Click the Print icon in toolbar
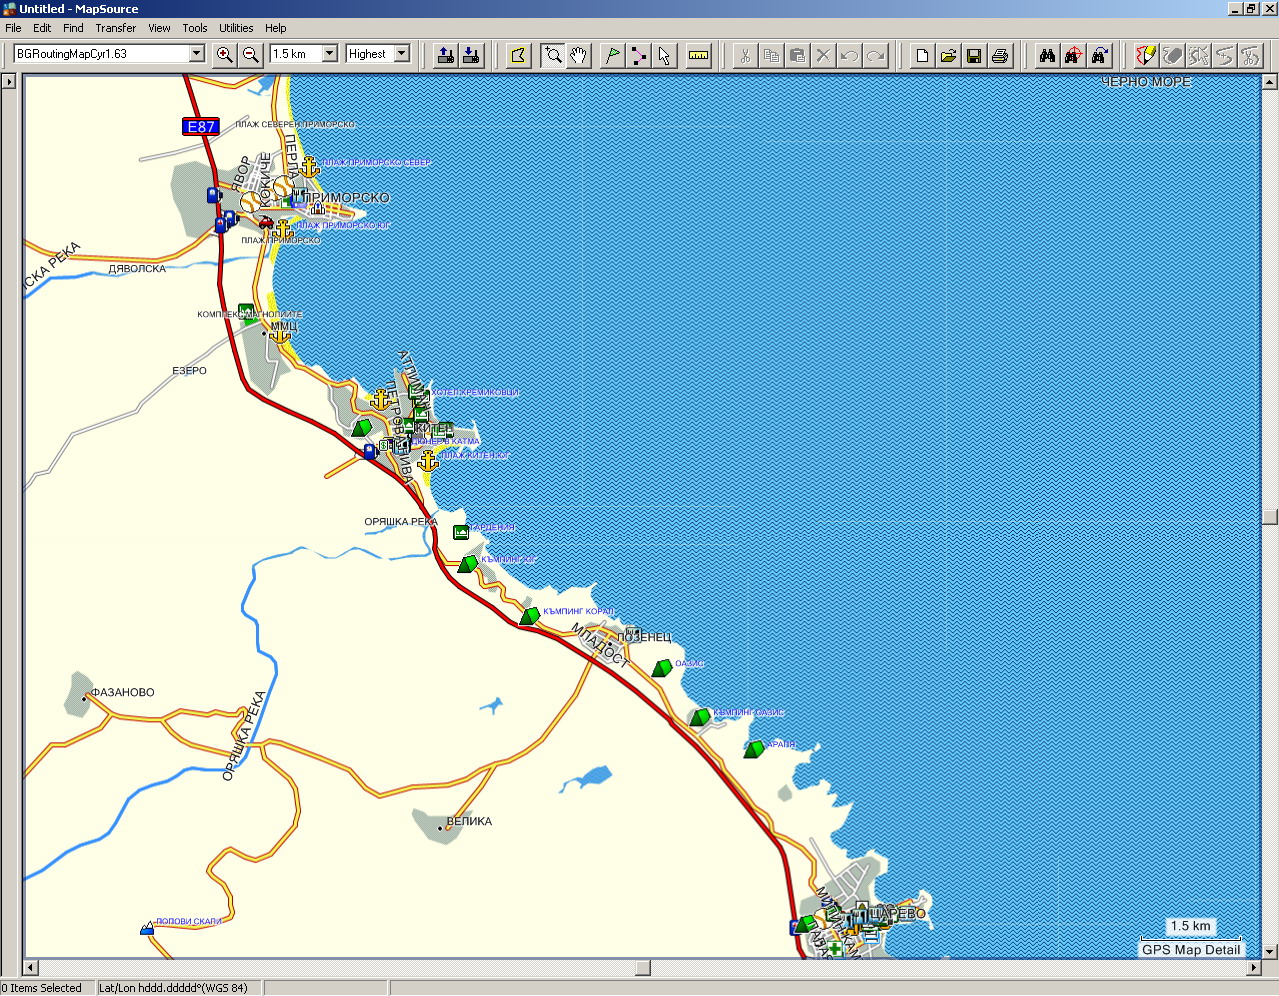The height and width of the screenshot is (996, 1279). click(1000, 55)
